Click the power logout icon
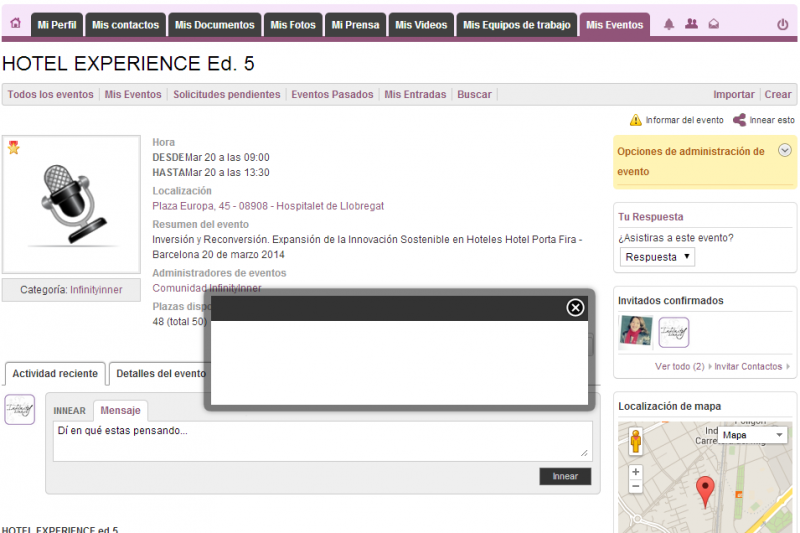This screenshot has height=533, width=800. (783, 24)
